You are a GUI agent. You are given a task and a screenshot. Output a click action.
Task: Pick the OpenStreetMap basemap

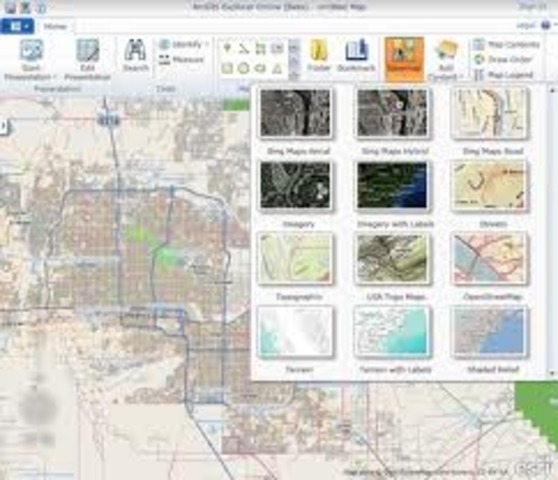pyautogui.click(x=490, y=258)
